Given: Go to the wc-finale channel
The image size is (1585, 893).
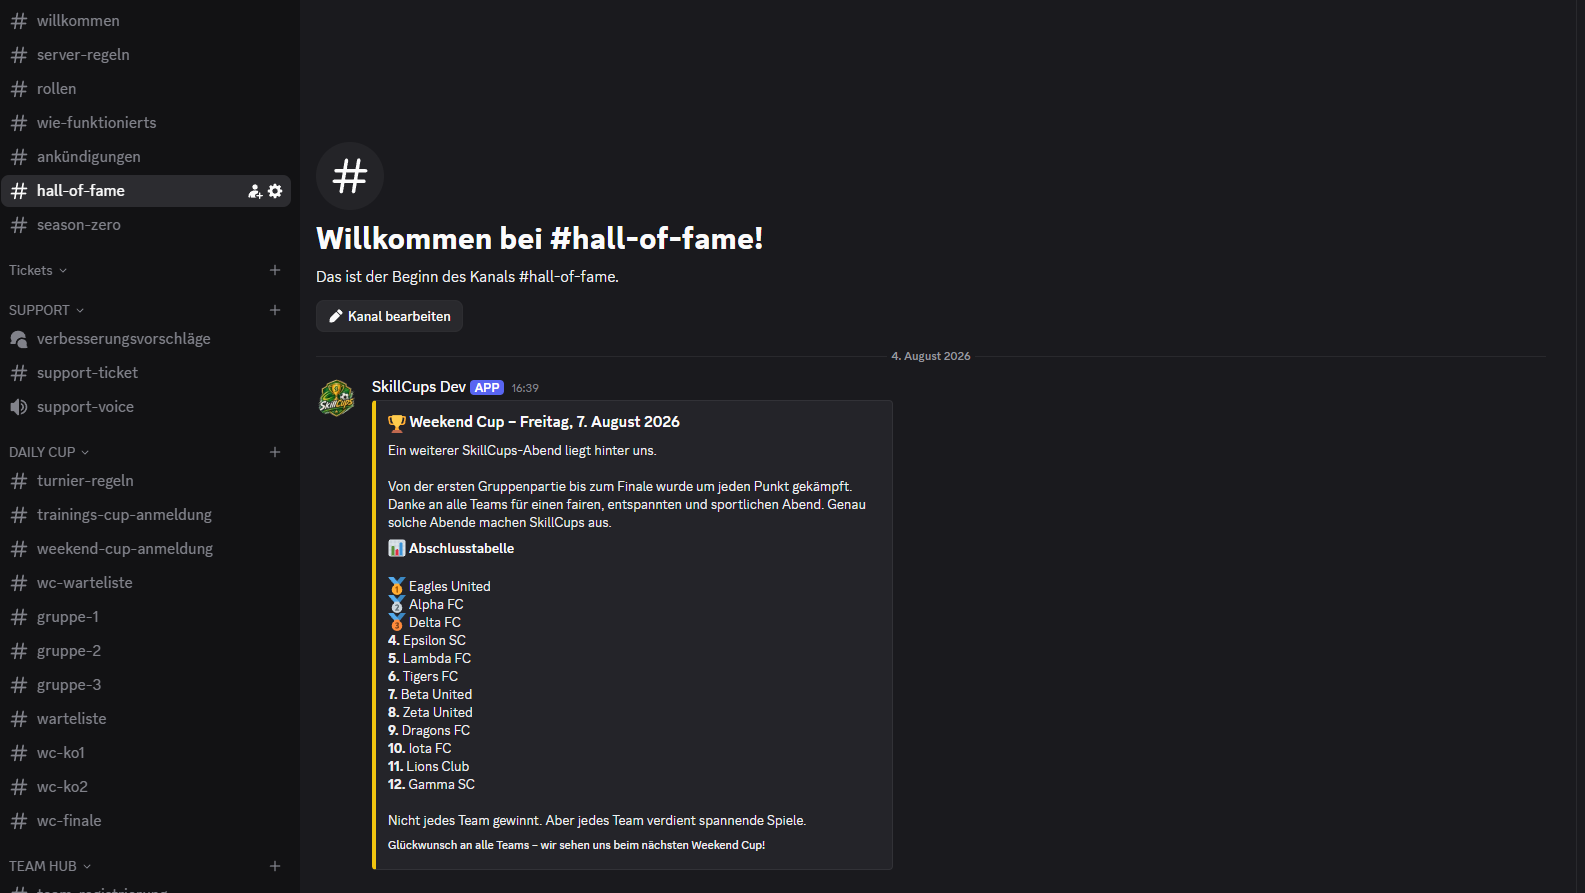Looking at the screenshot, I should pos(146,821).
